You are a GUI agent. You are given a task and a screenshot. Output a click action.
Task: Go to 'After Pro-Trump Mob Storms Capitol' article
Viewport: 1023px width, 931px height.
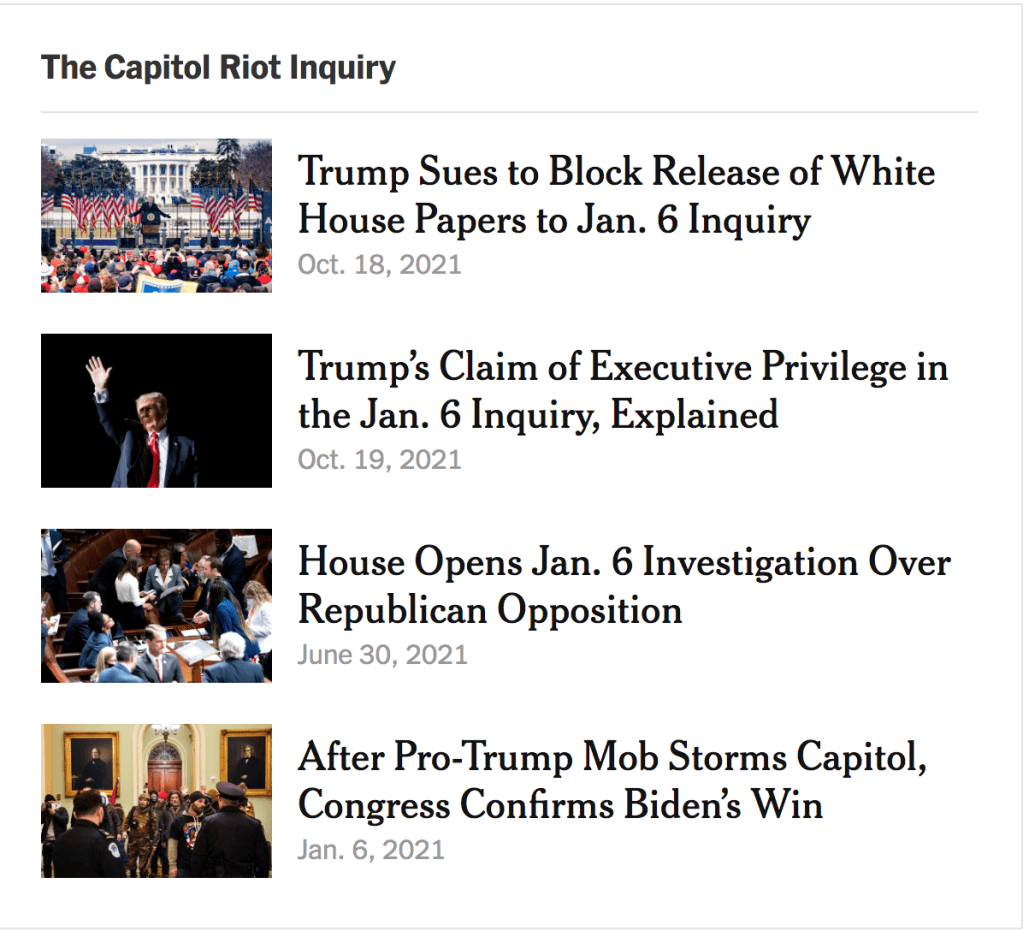click(x=612, y=757)
